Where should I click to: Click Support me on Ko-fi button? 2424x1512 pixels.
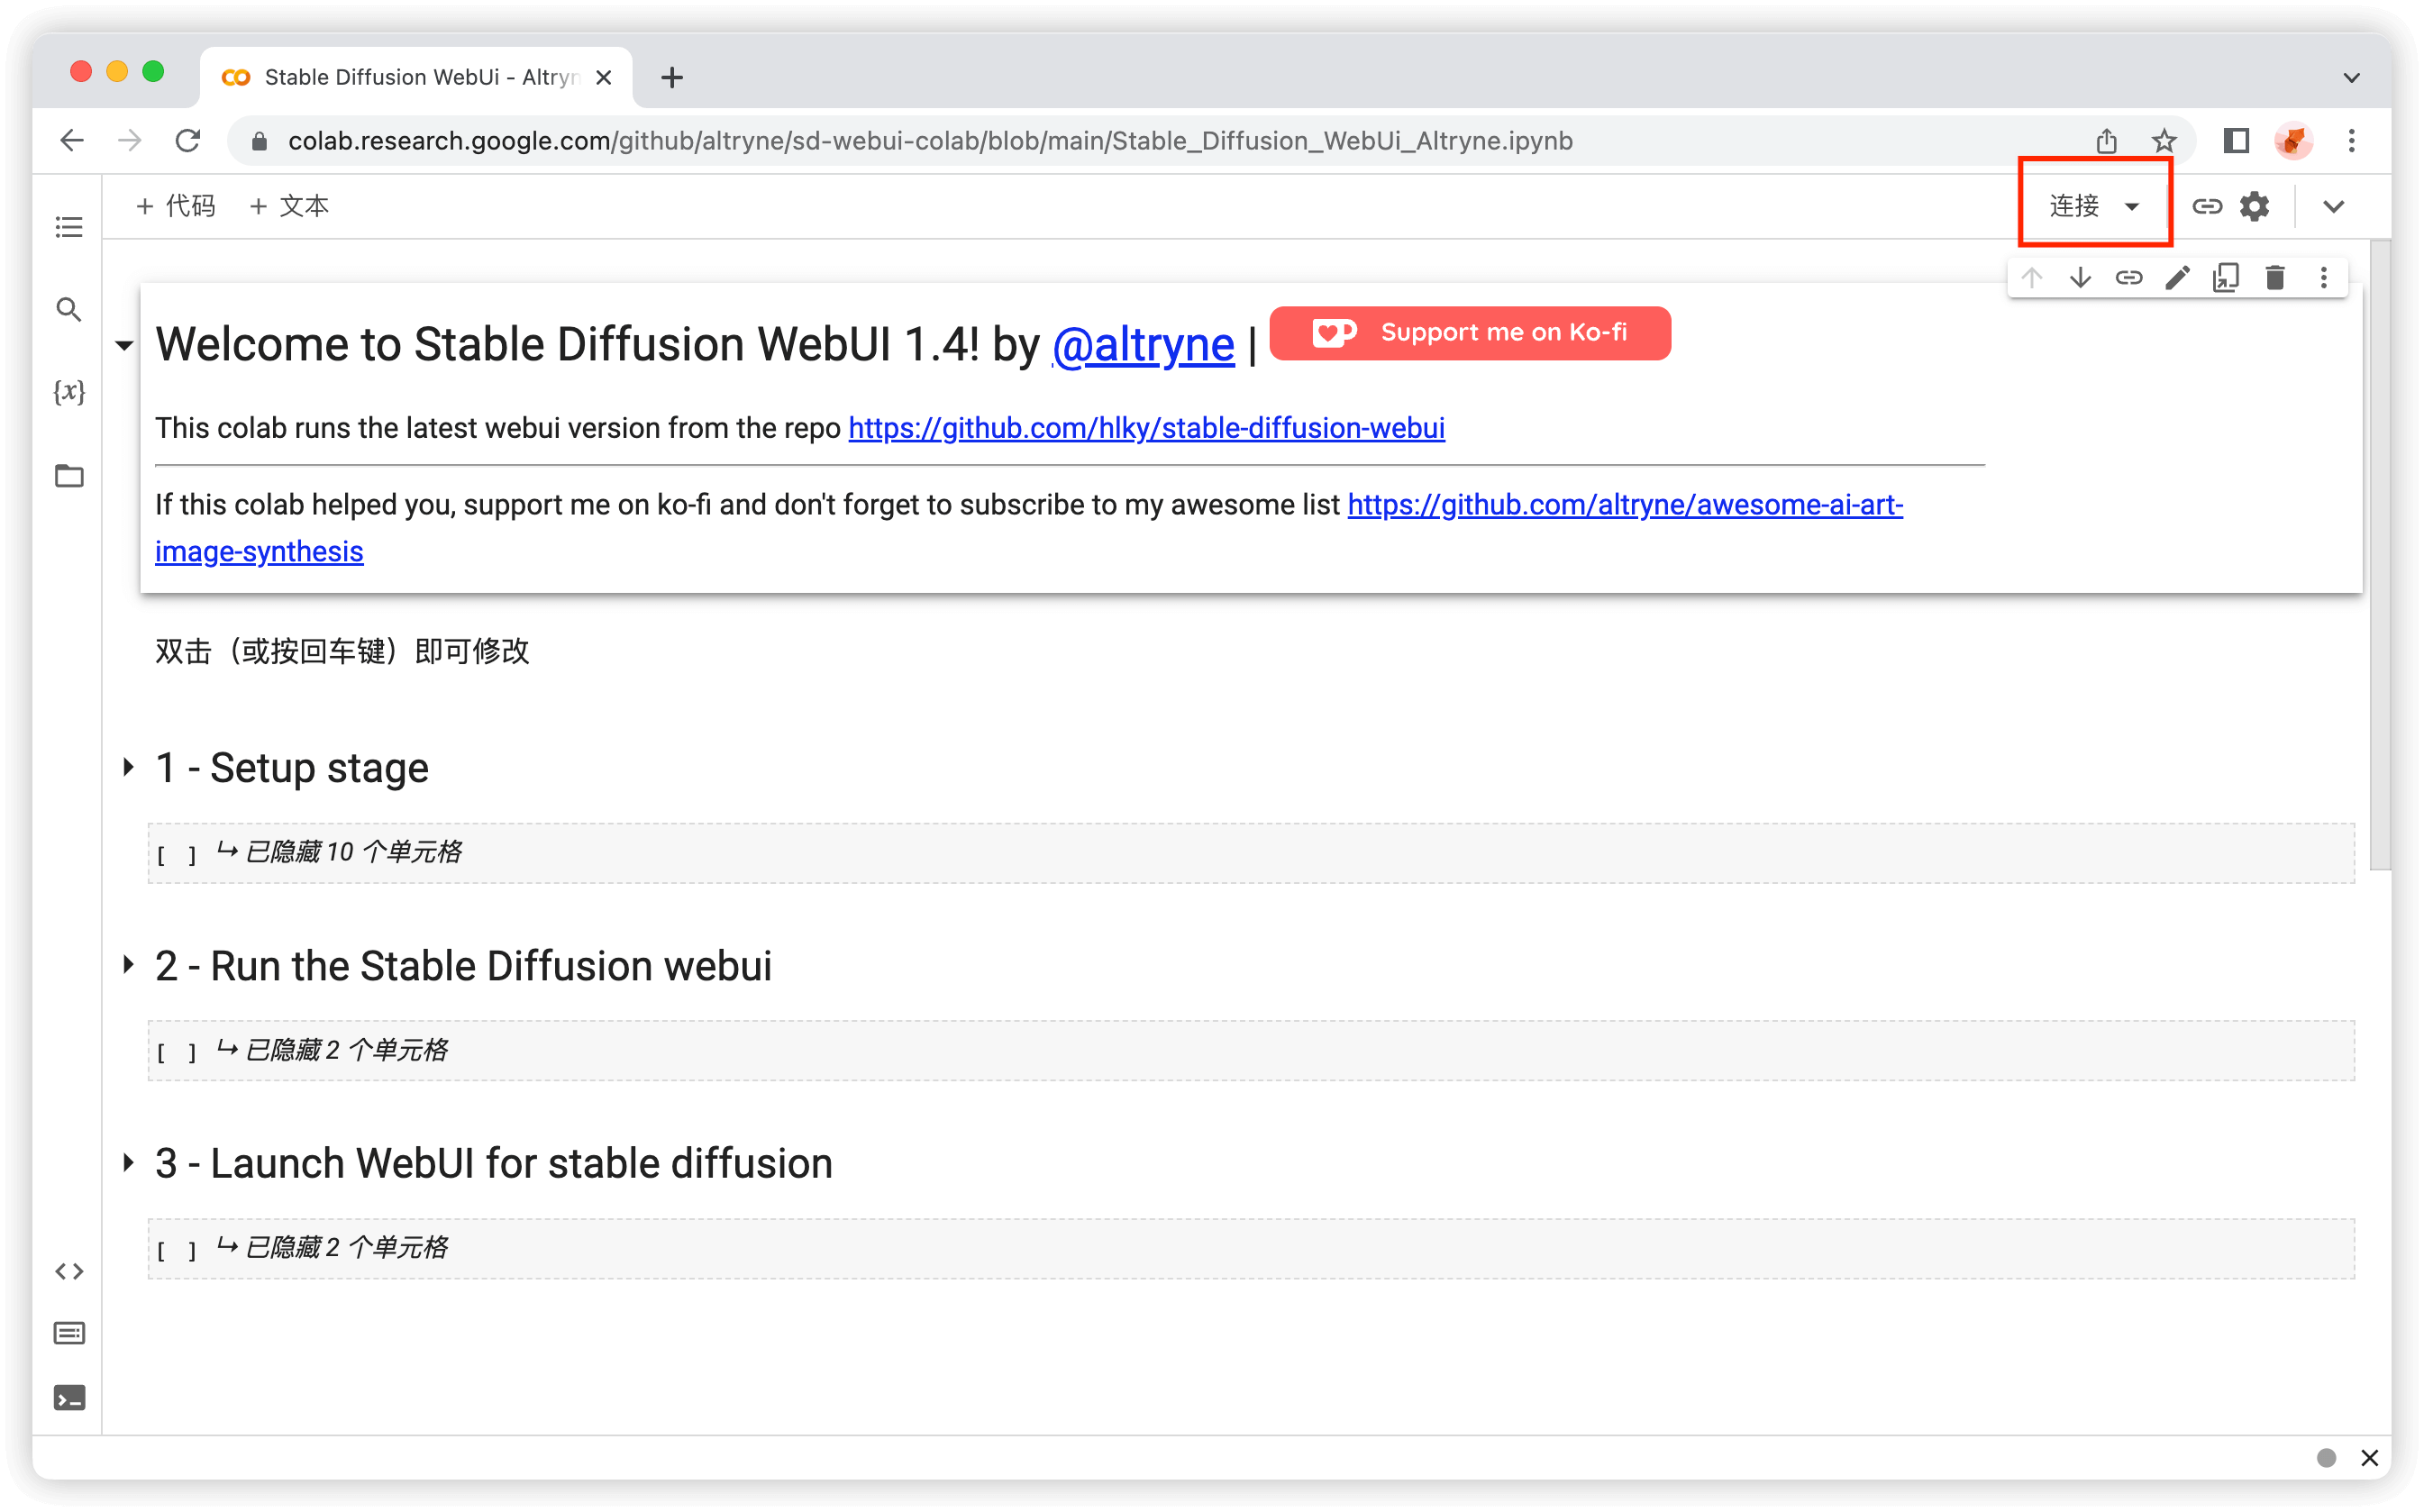1470,333
